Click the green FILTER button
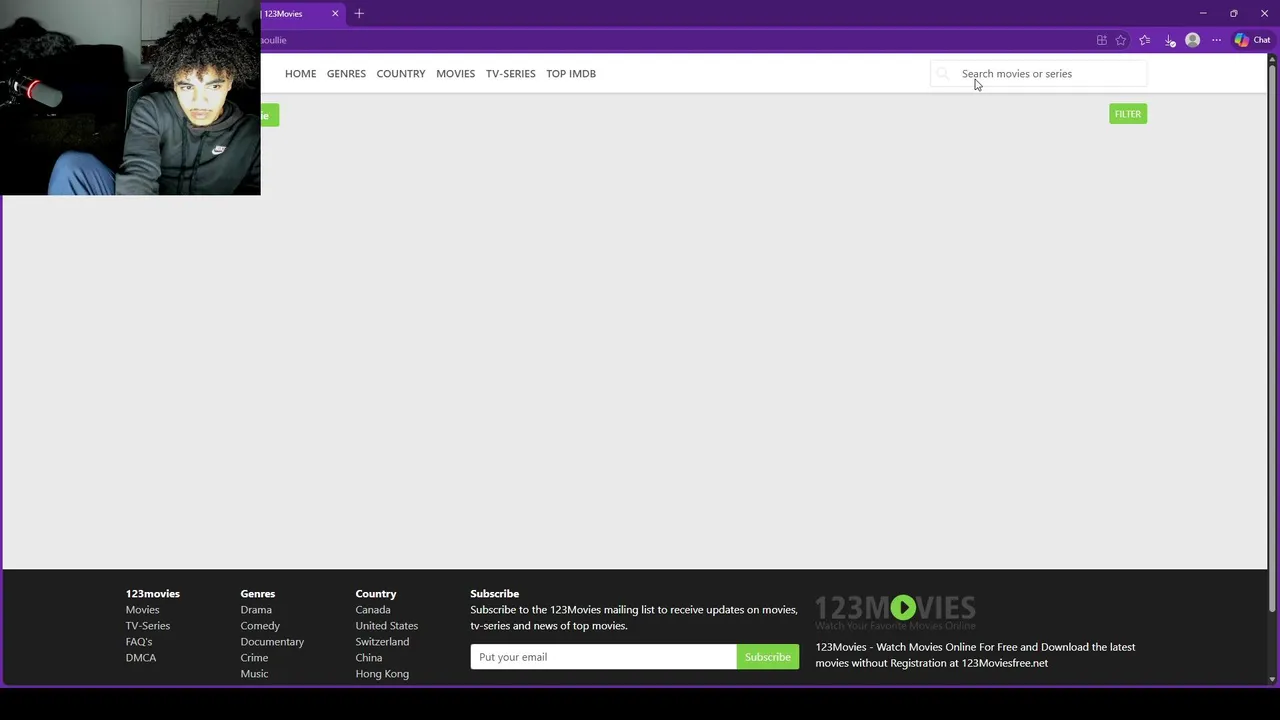Screen dimensions: 1280x720 point(1128,114)
